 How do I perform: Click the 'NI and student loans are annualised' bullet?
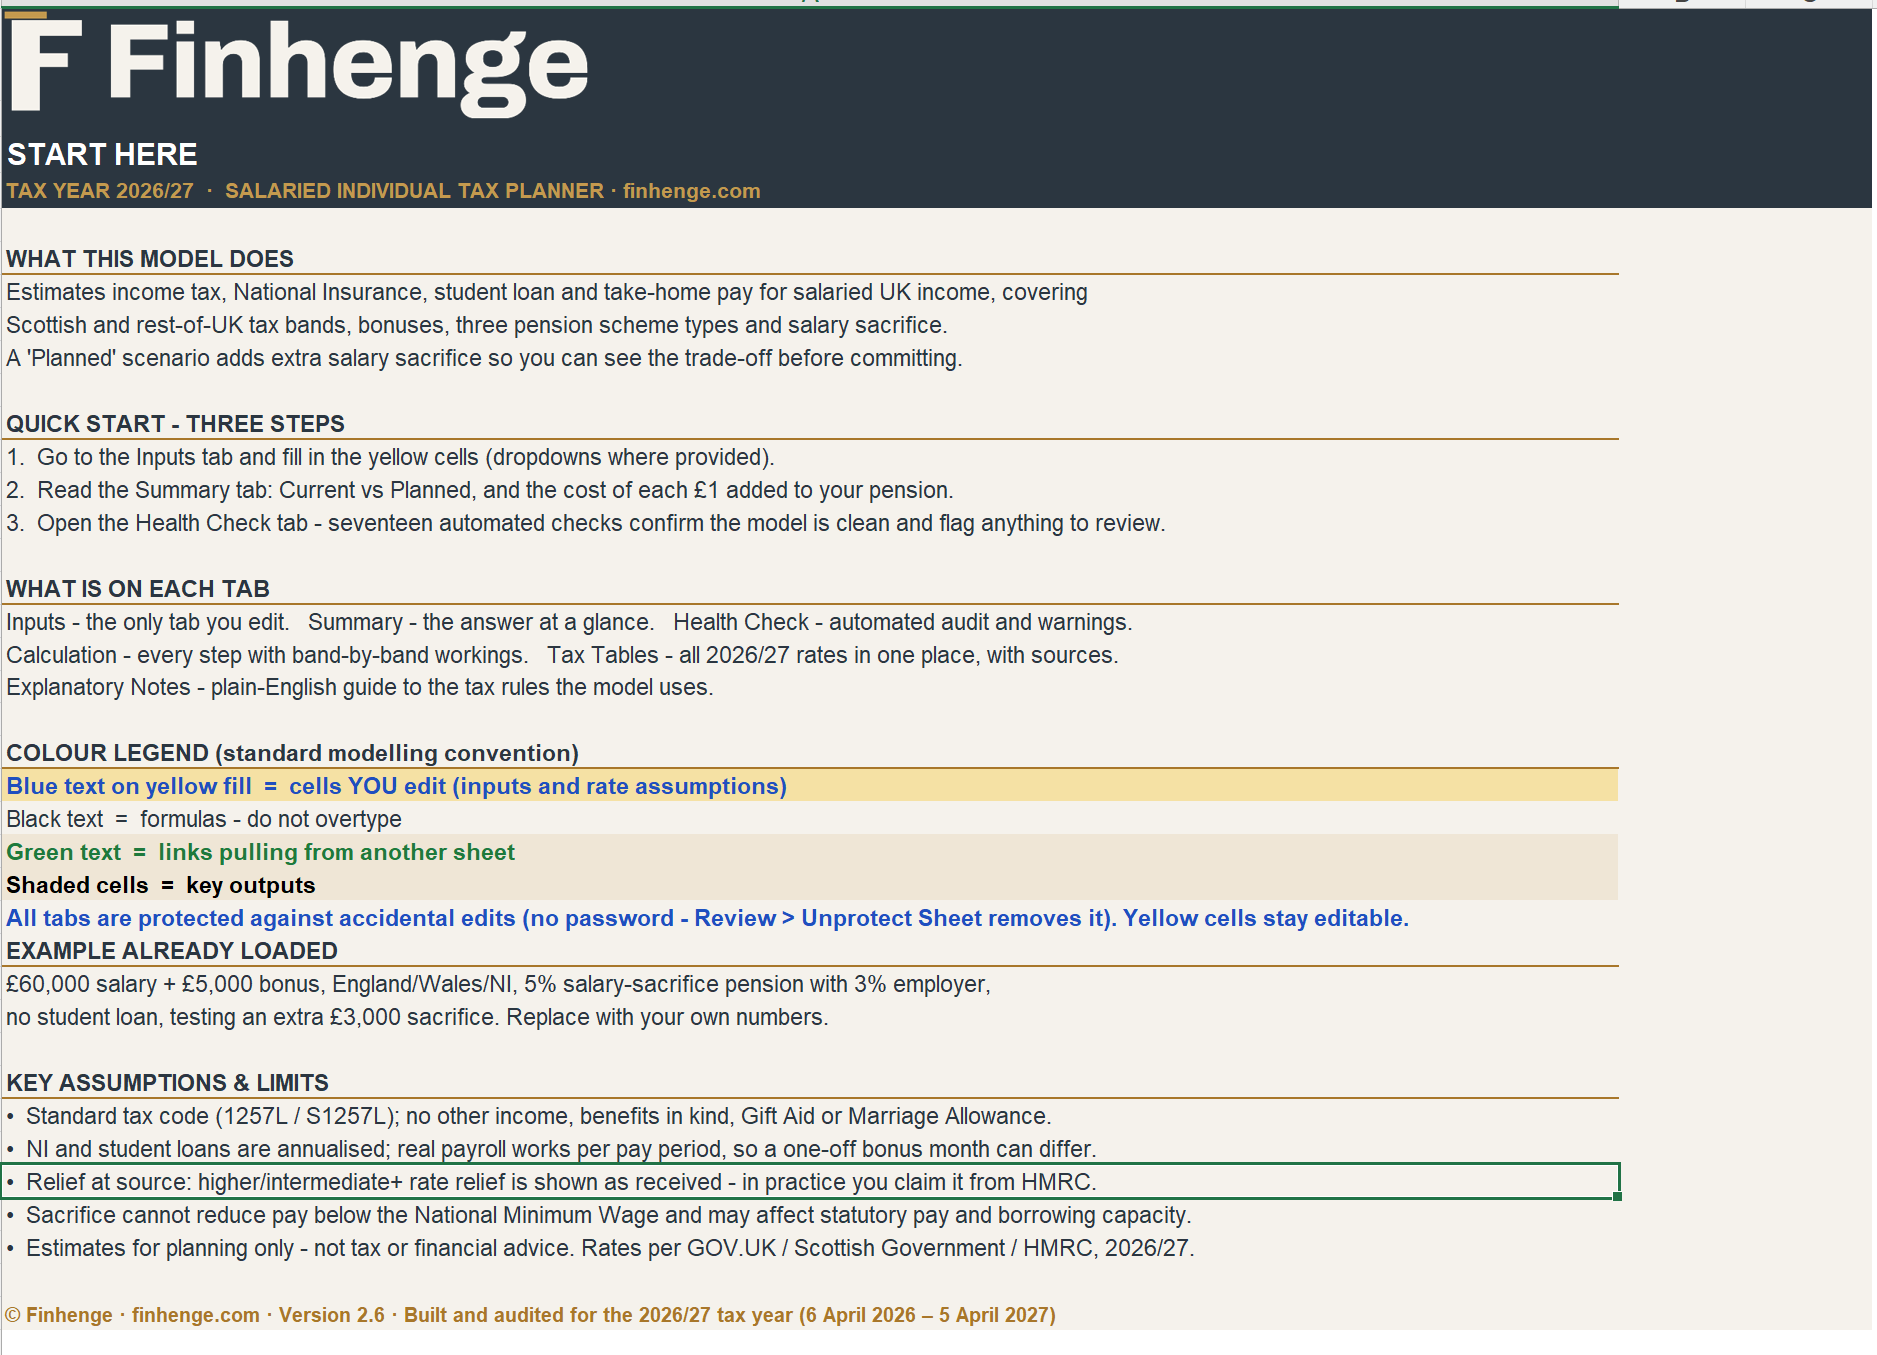[x=552, y=1149]
